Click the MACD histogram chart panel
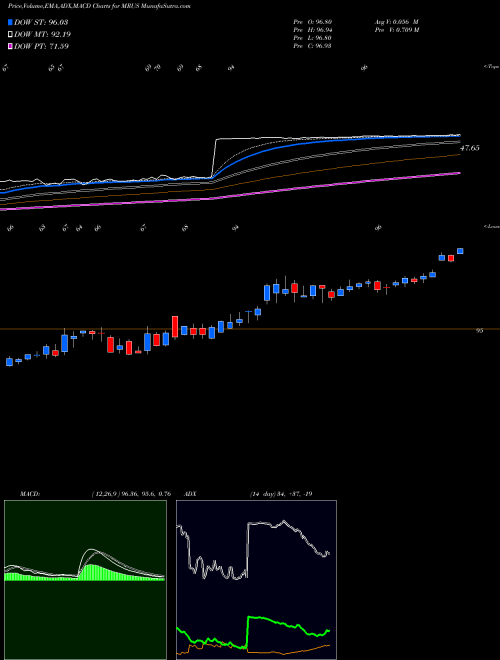The width and height of the screenshot is (500, 660). 85,580
